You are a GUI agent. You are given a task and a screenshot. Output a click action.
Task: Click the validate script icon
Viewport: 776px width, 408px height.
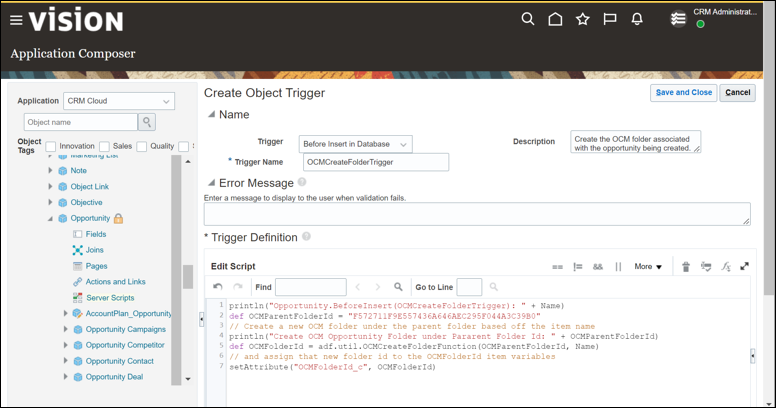pos(706,267)
